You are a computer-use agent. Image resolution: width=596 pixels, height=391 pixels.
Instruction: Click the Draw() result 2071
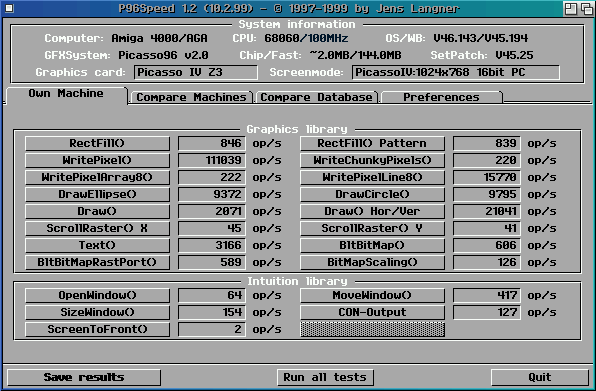212,211
